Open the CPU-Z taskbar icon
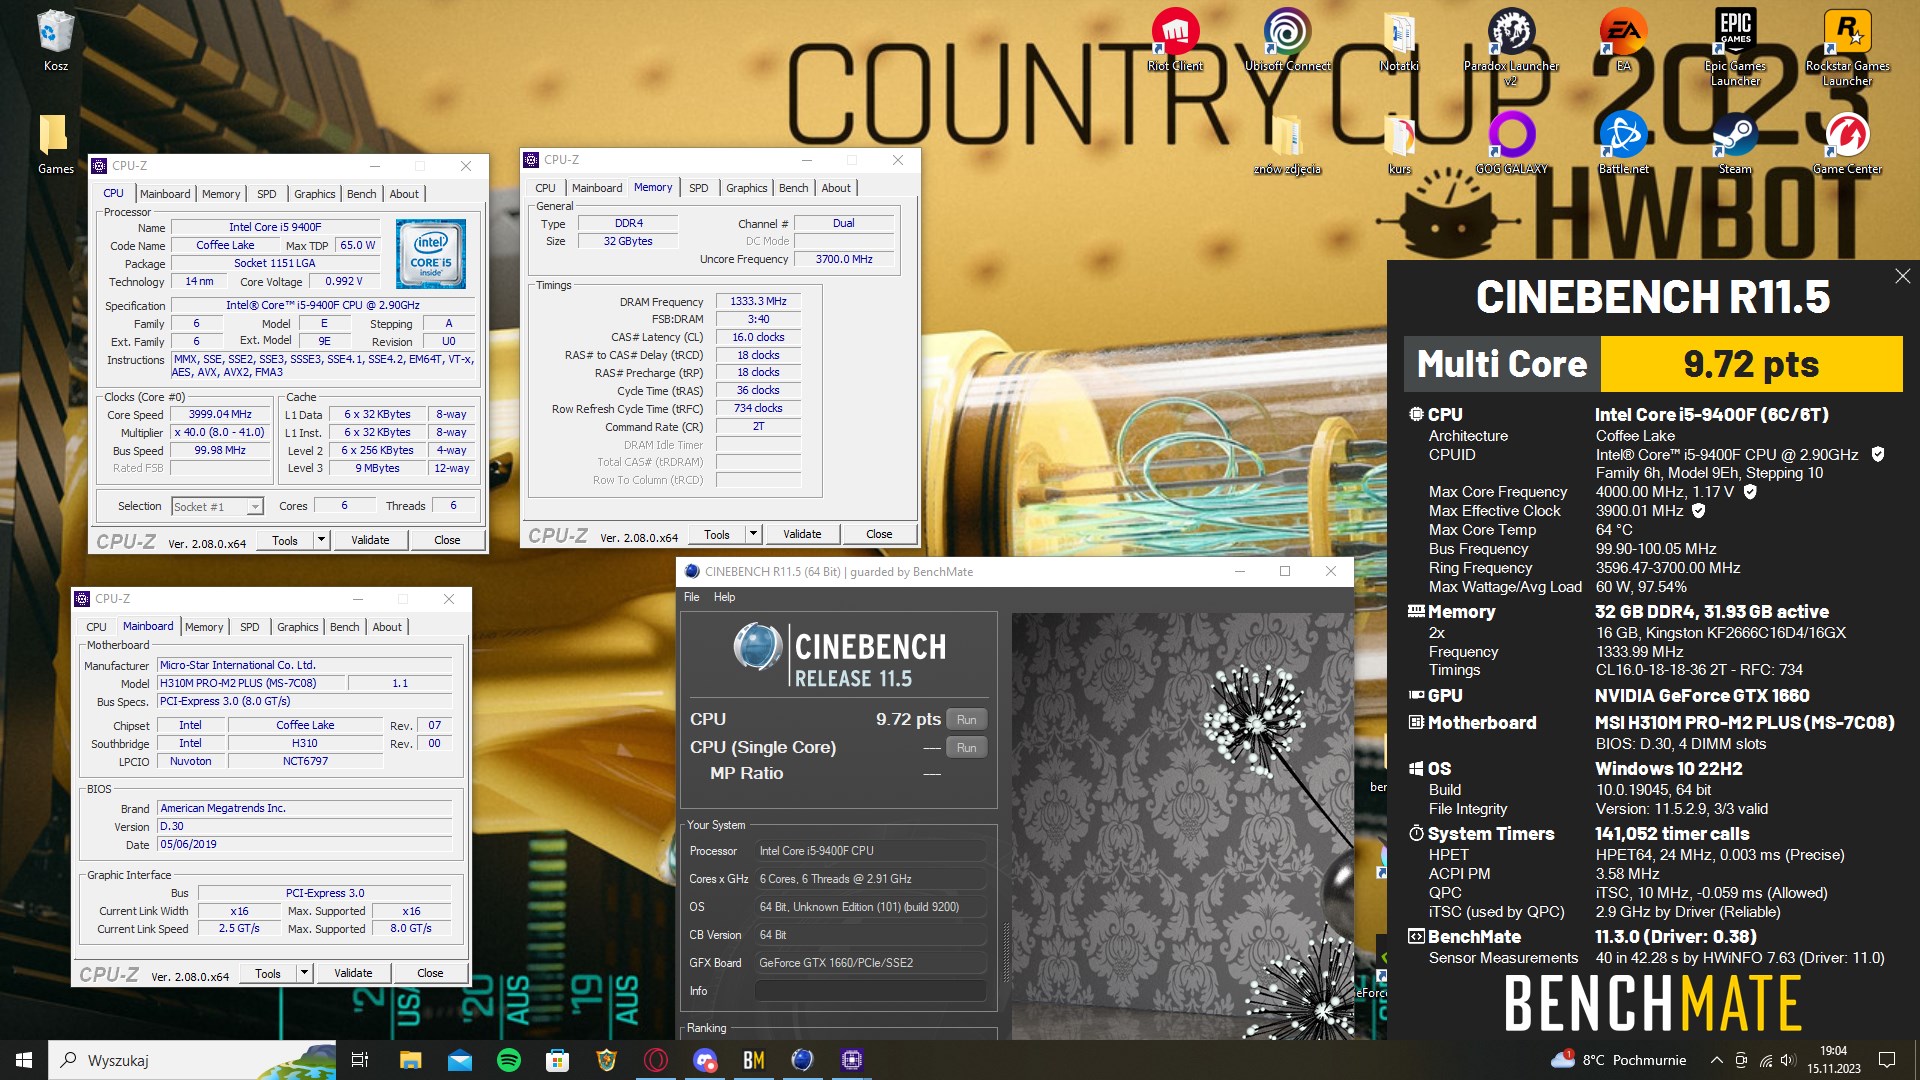The height and width of the screenshot is (1080, 1920). pos(852,1060)
